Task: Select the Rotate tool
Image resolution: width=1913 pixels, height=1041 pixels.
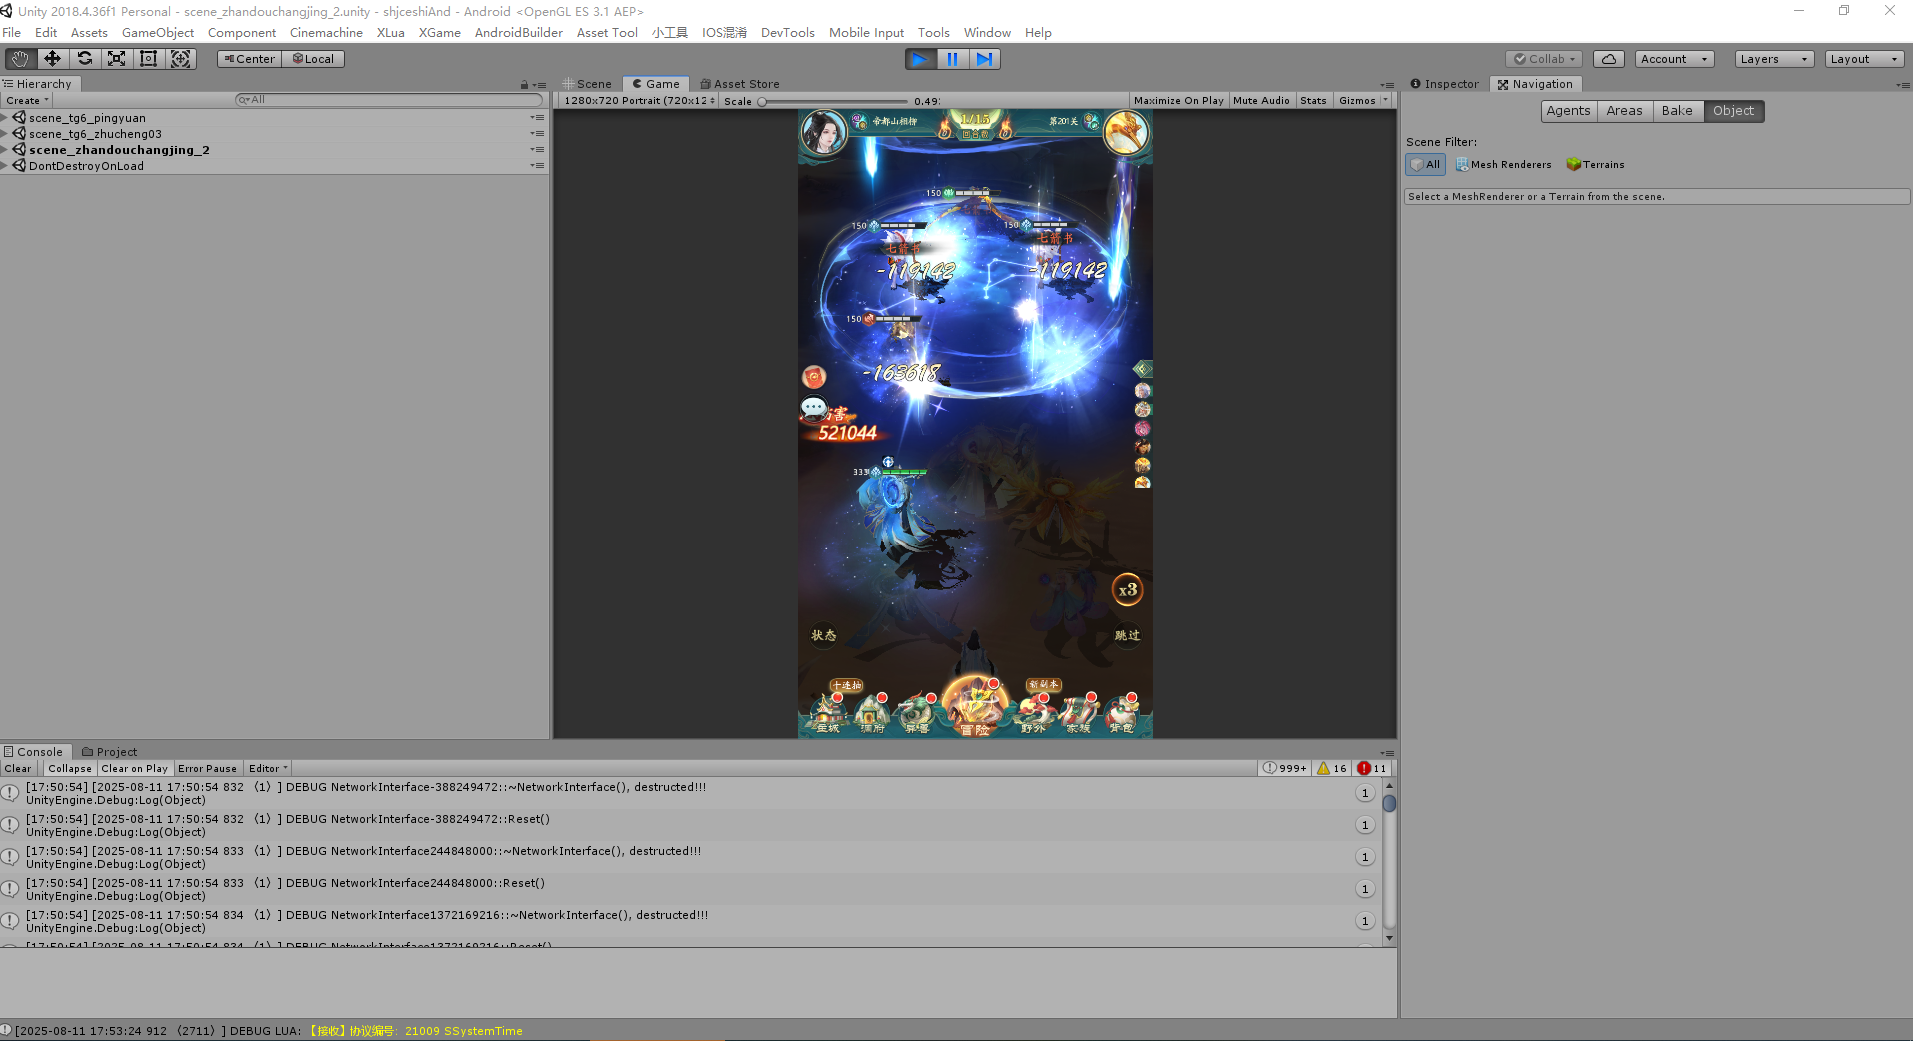Action: 84,59
